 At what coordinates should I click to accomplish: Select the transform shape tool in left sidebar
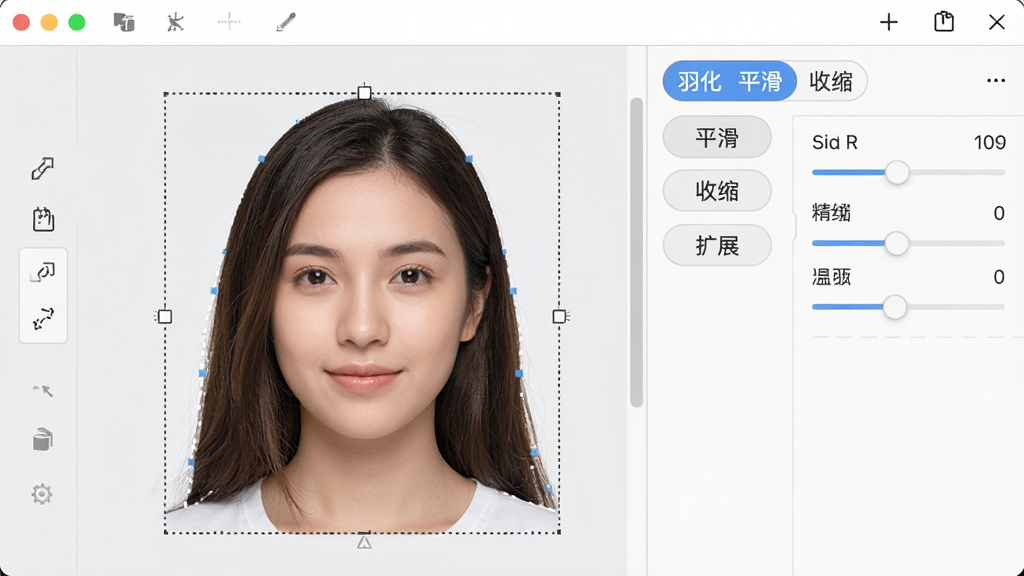click(x=43, y=272)
